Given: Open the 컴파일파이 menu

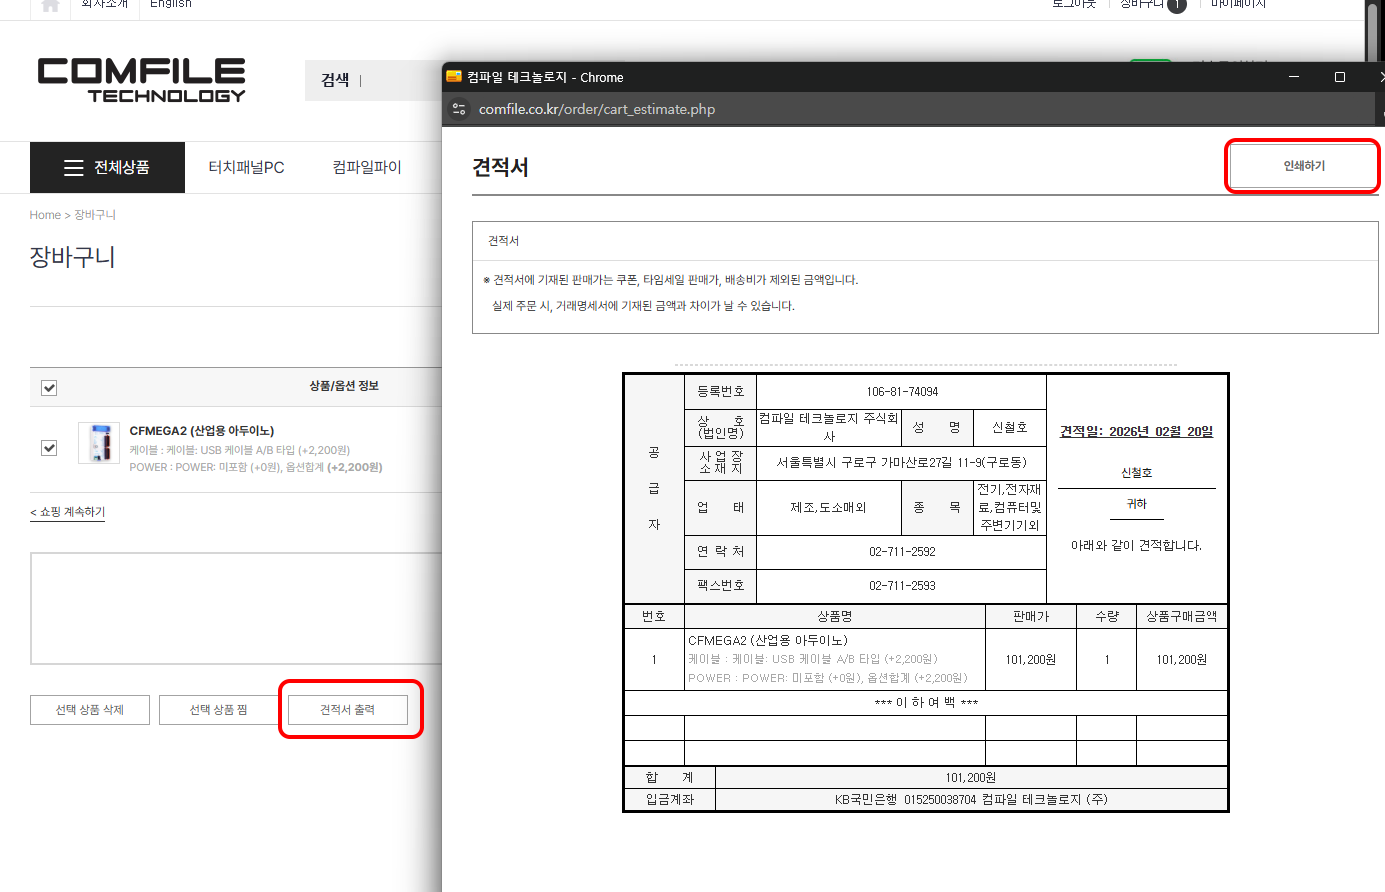Looking at the screenshot, I should [367, 168].
